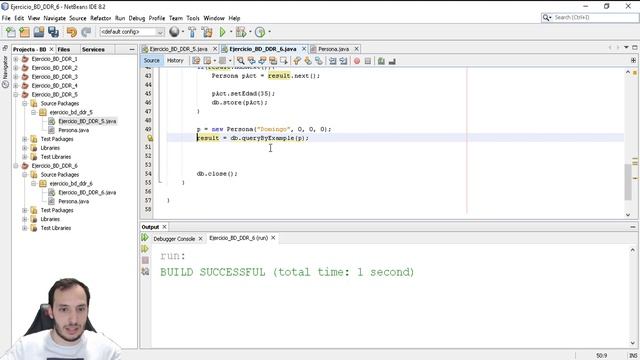Screen dimensions: 640x360
Task: Open the Debug Project dropdown arrow
Action: [250, 32]
